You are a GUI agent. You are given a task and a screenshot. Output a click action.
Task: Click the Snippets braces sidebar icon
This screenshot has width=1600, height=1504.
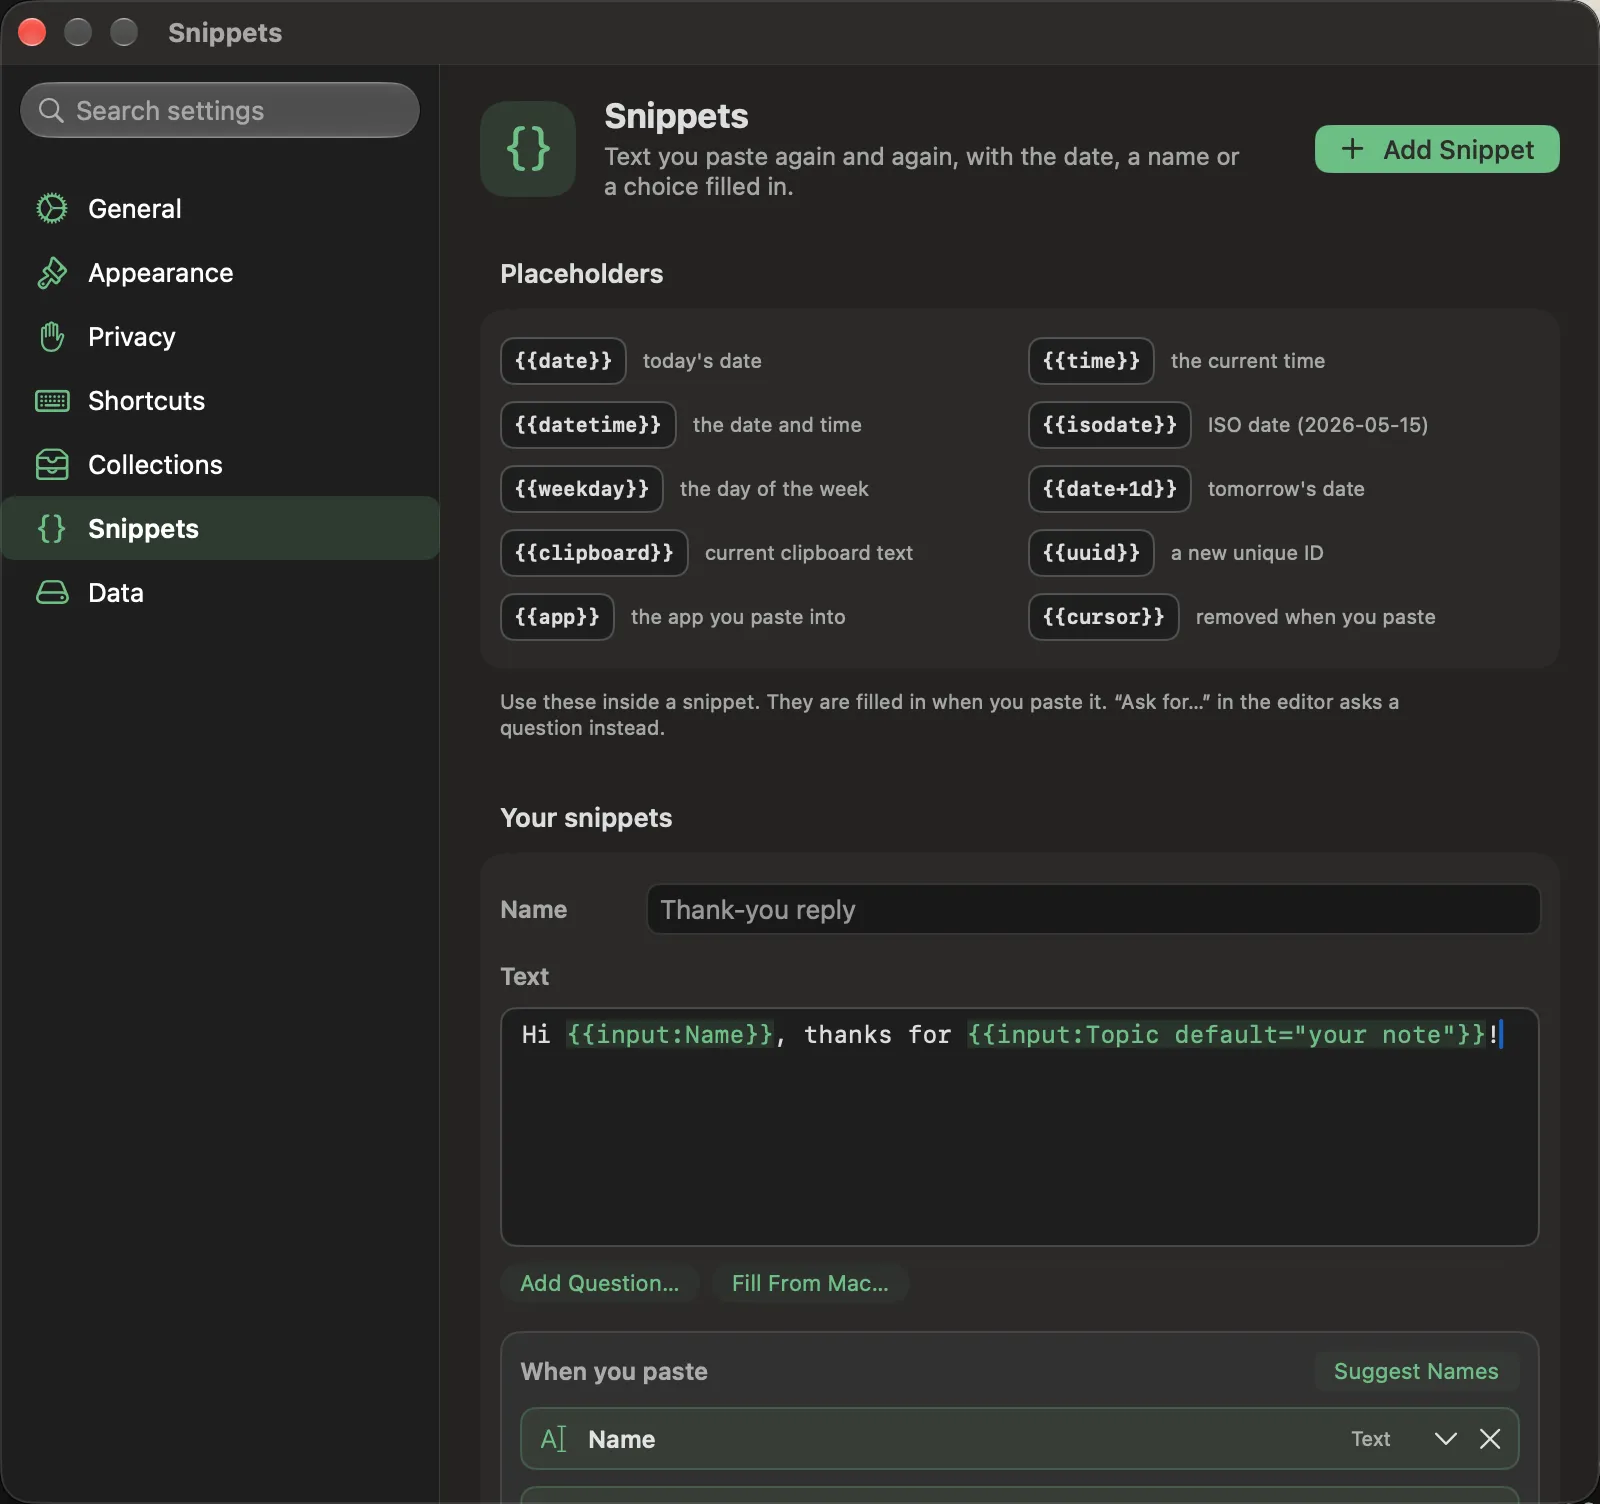(x=52, y=529)
